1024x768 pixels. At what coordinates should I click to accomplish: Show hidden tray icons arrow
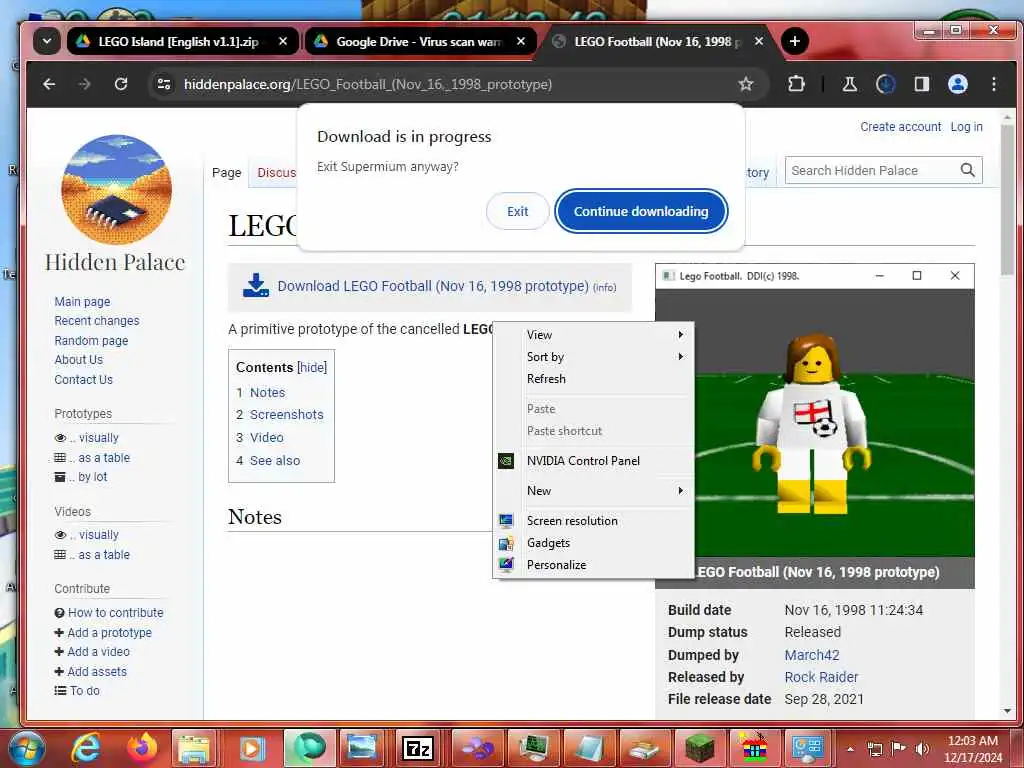point(850,749)
